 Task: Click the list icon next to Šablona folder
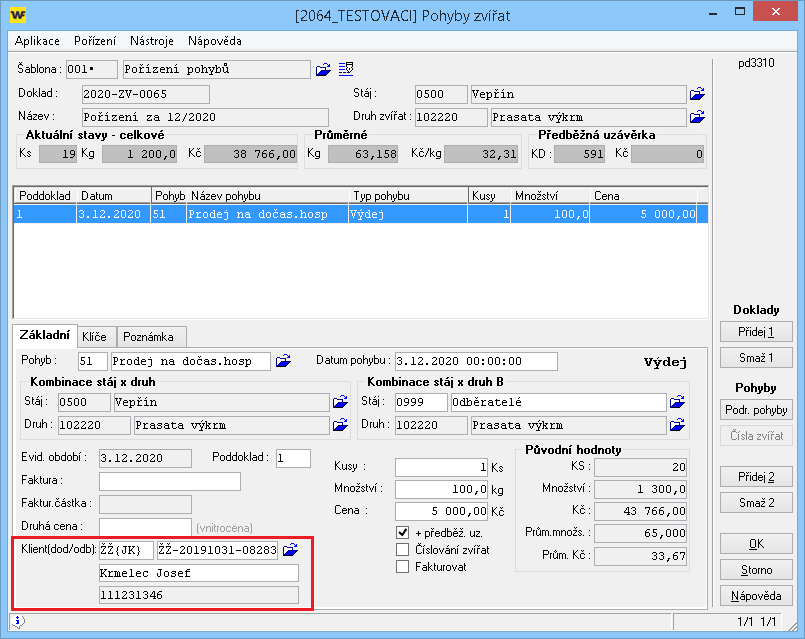pos(346,69)
